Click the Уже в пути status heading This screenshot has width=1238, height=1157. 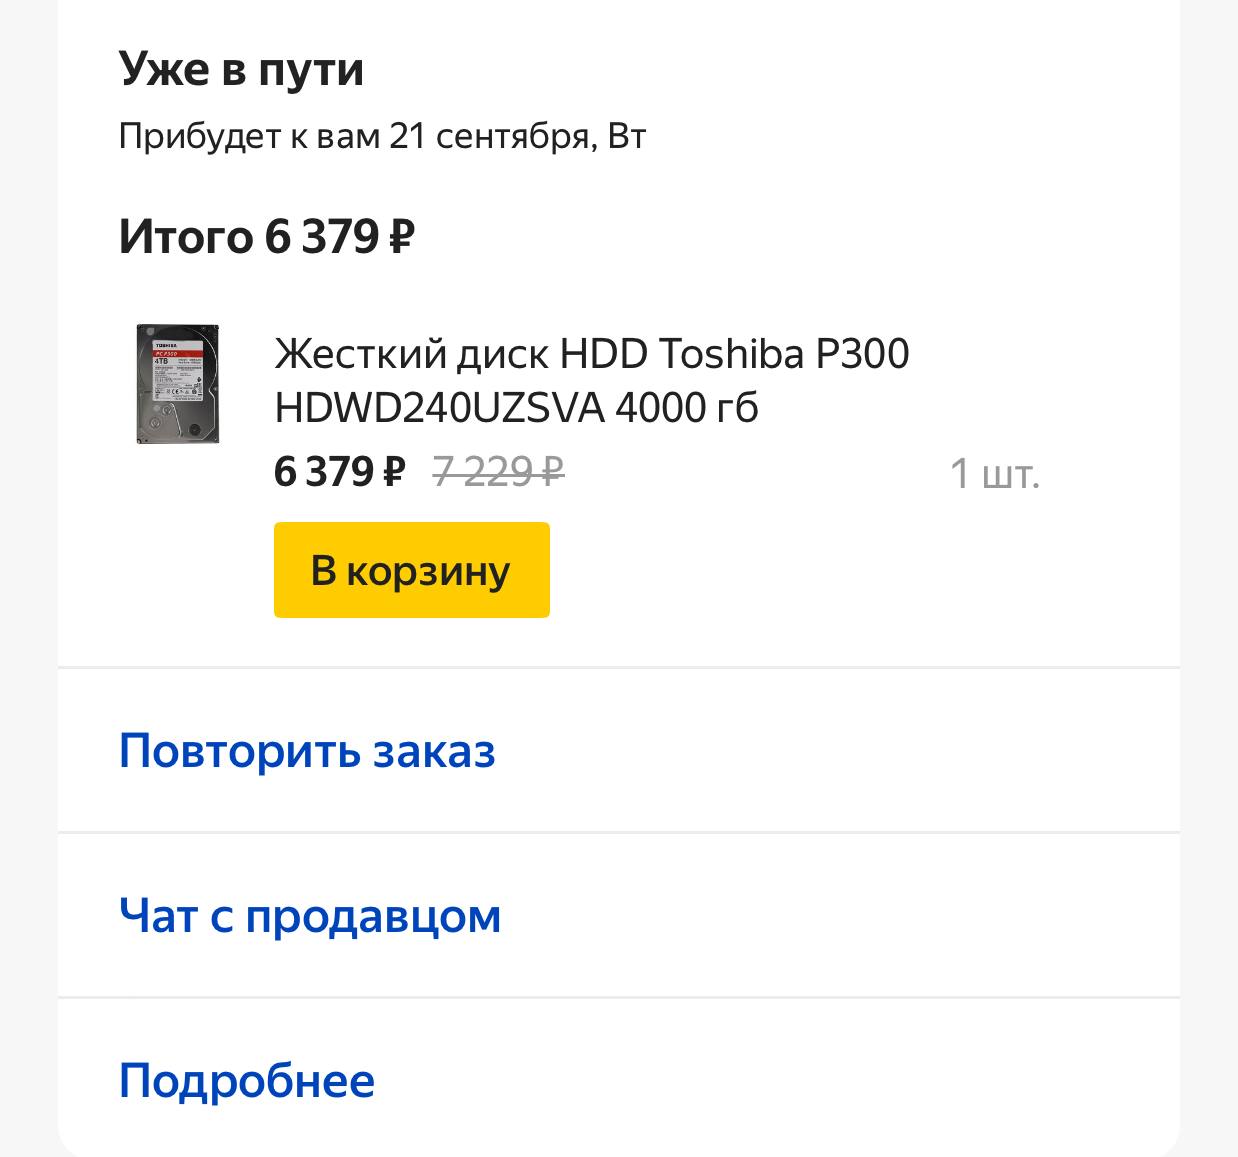point(241,70)
